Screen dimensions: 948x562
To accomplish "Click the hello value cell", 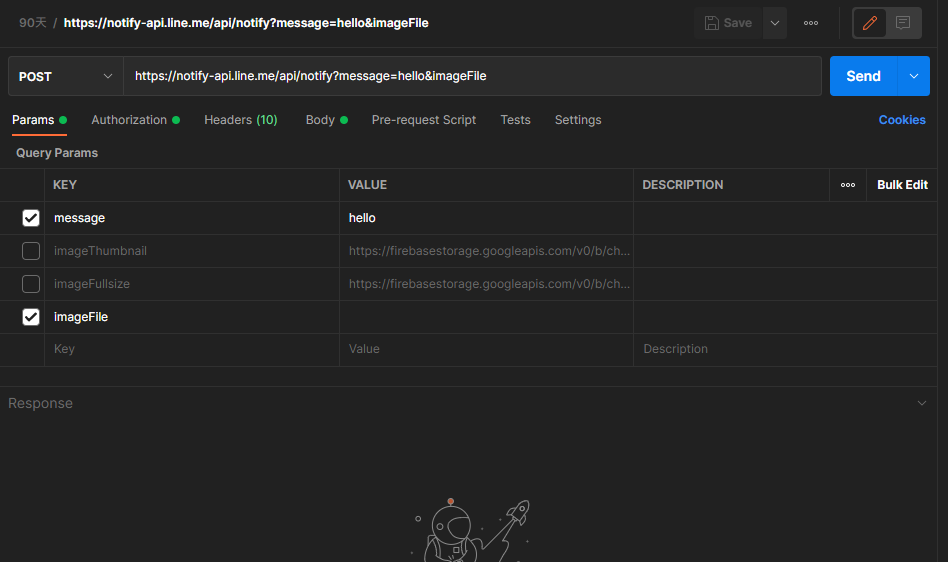I will 486,218.
